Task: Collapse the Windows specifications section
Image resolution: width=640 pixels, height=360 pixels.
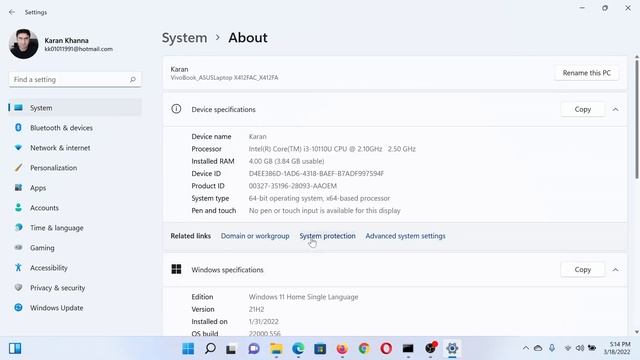Action: pyautogui.click(x=616, y=270)
